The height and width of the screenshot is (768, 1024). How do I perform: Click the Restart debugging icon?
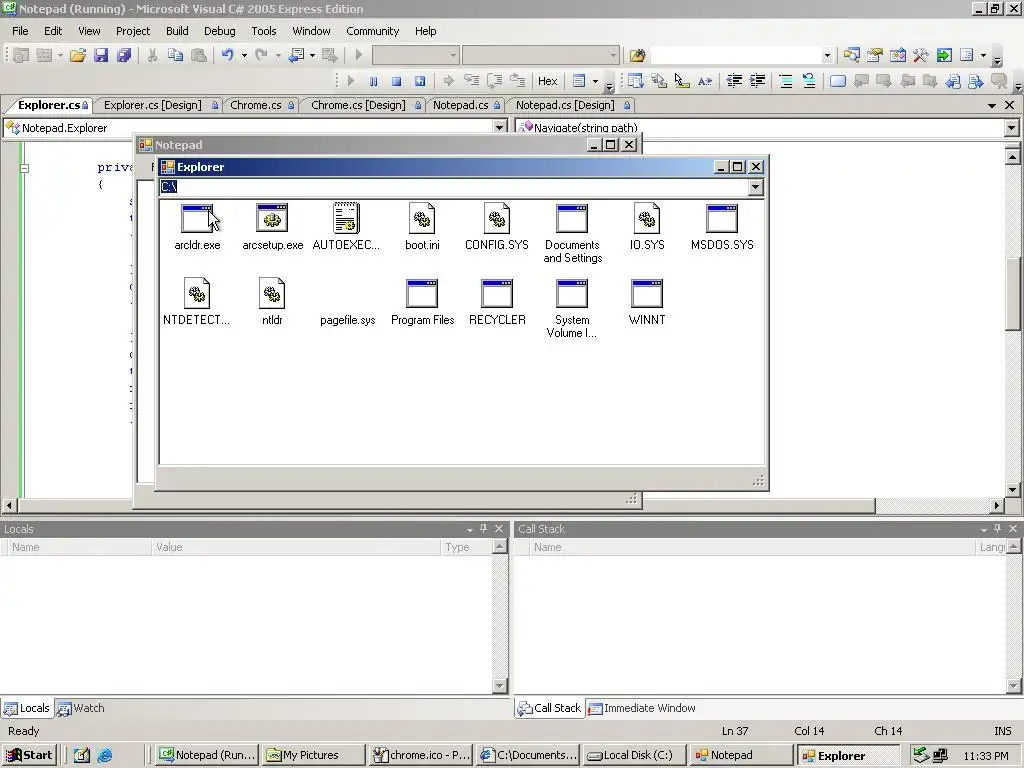[x=420, y=81]
